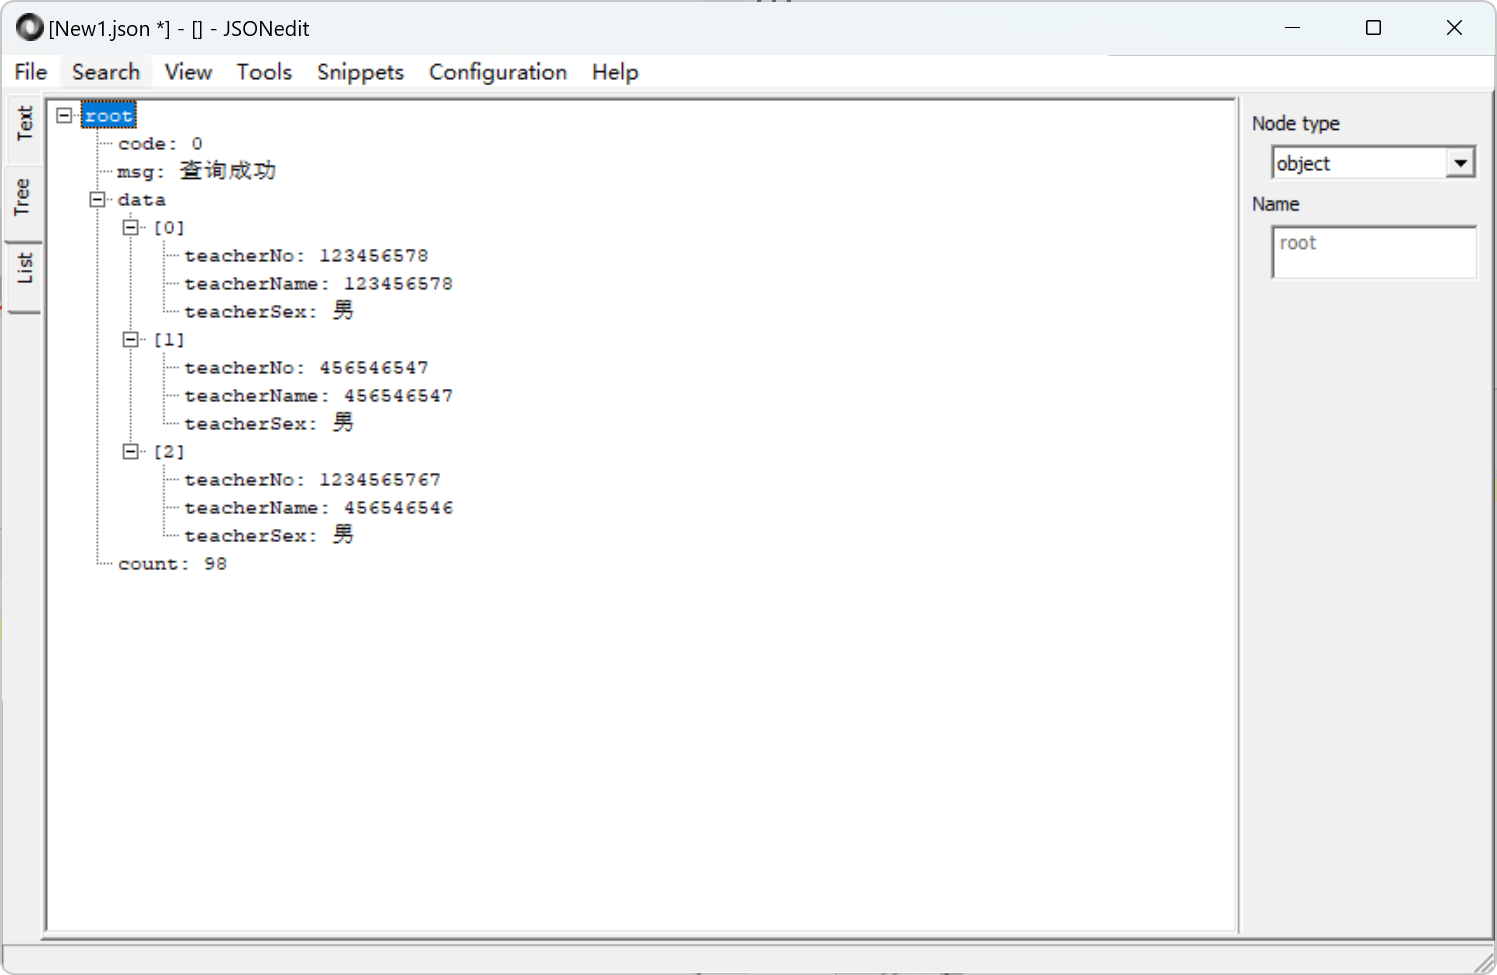Open the Tools menu
The width and height of the screenshot is (1497, 975).
coord(264,72)
